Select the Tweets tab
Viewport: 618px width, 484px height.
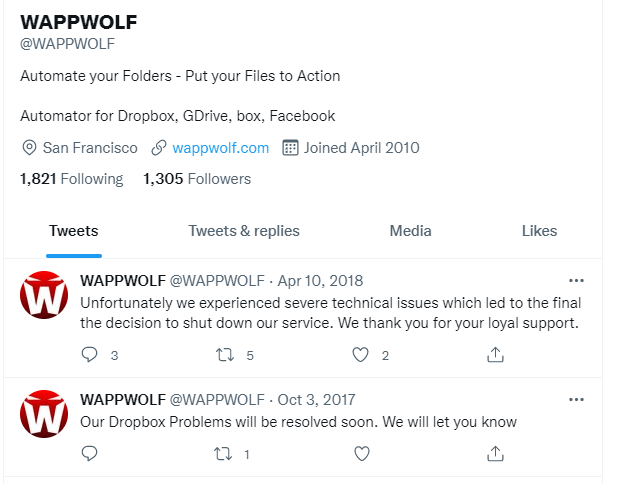[74, 231]
